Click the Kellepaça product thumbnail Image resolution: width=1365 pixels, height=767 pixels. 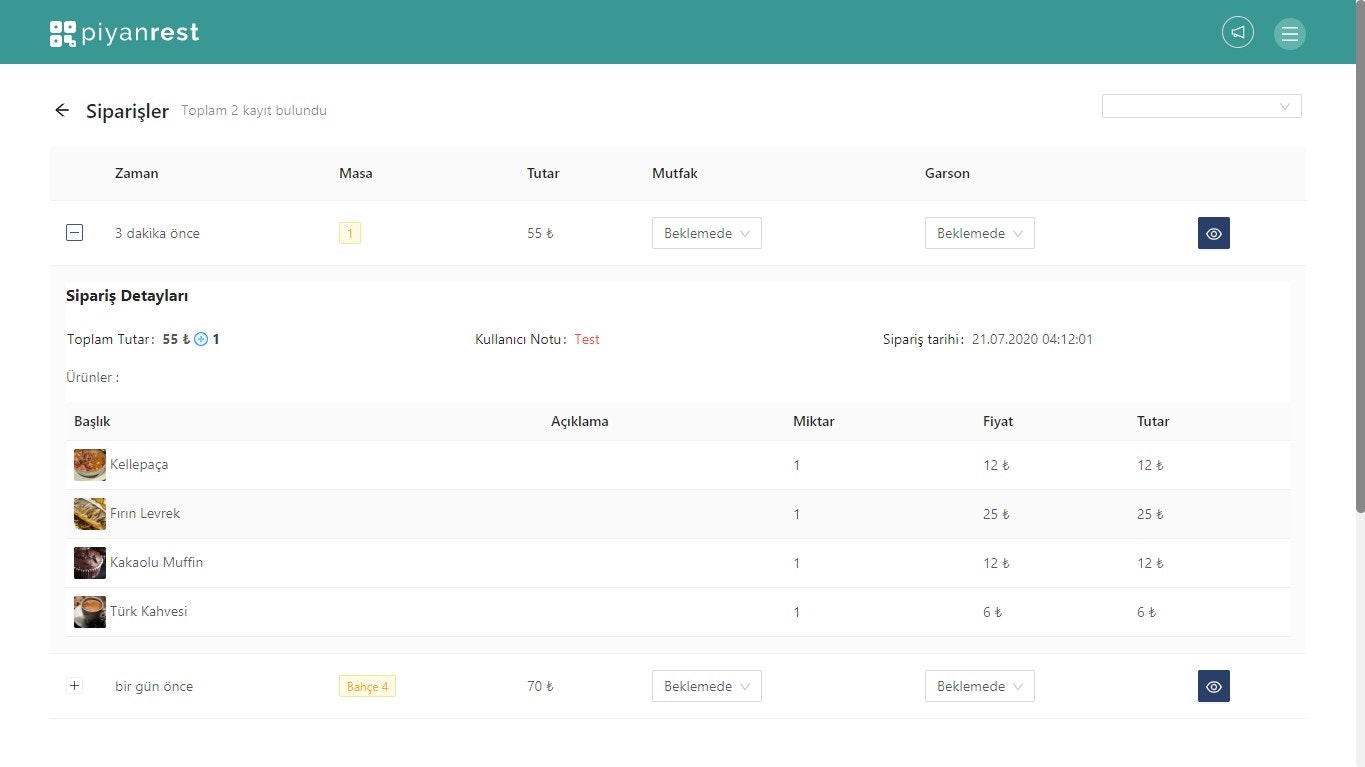[x=89, y=464]
